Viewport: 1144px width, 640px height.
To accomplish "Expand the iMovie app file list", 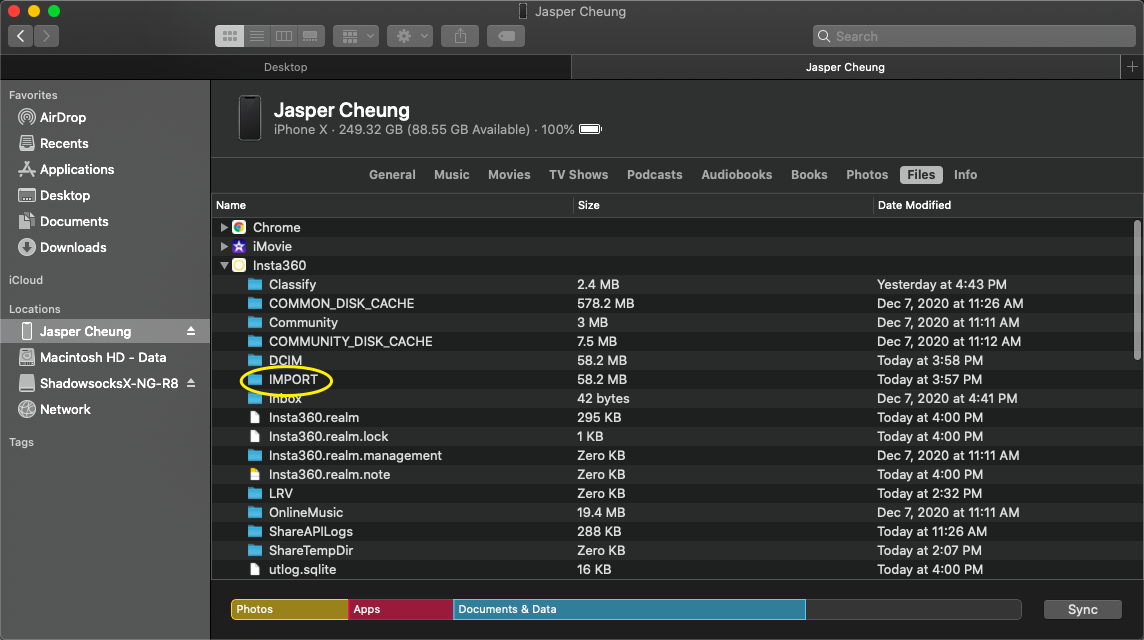I will coord(224,247).
